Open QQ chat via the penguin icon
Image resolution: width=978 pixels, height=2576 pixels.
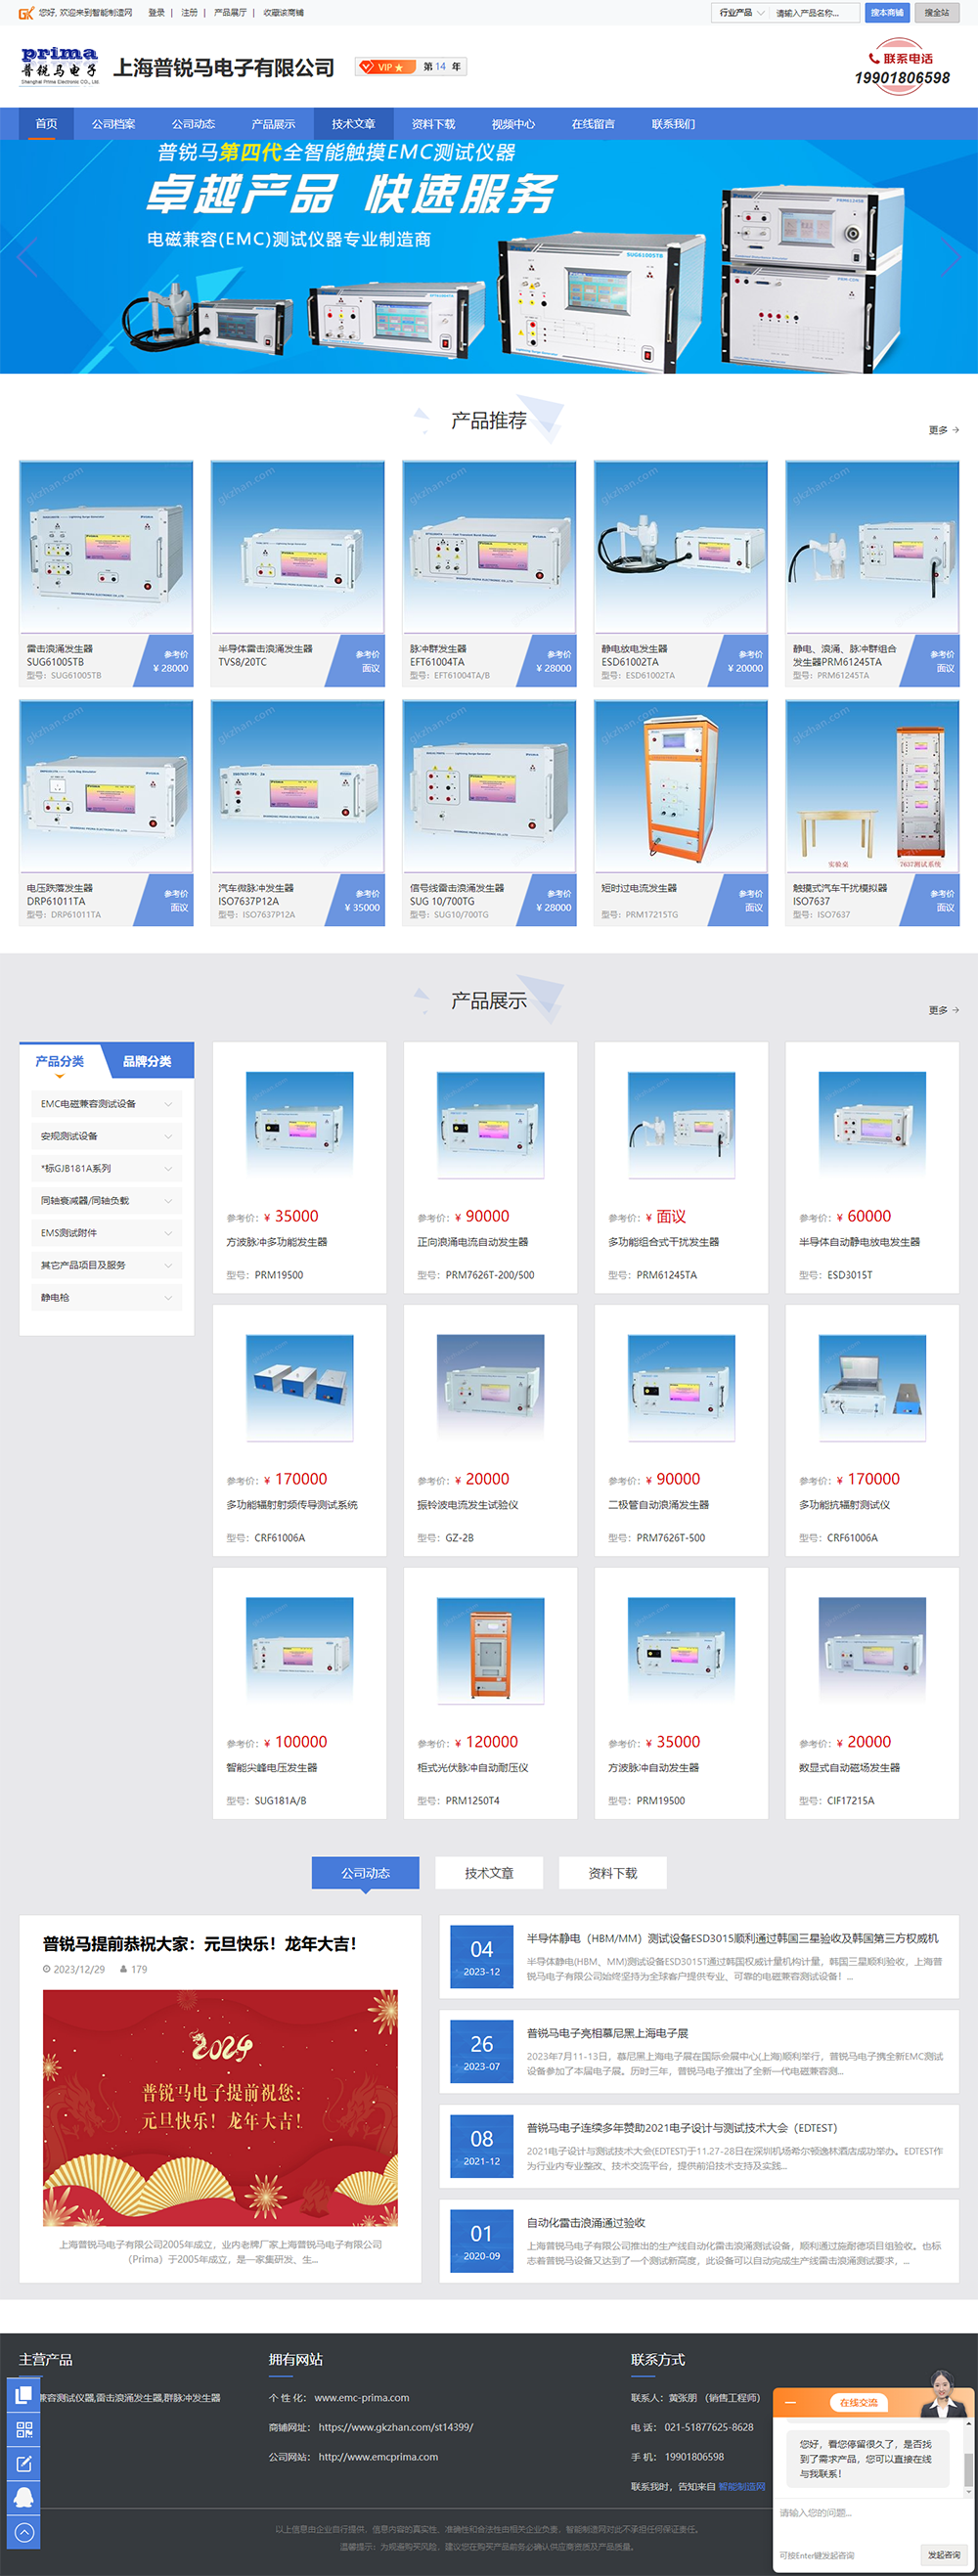(x=24, y=2497)
